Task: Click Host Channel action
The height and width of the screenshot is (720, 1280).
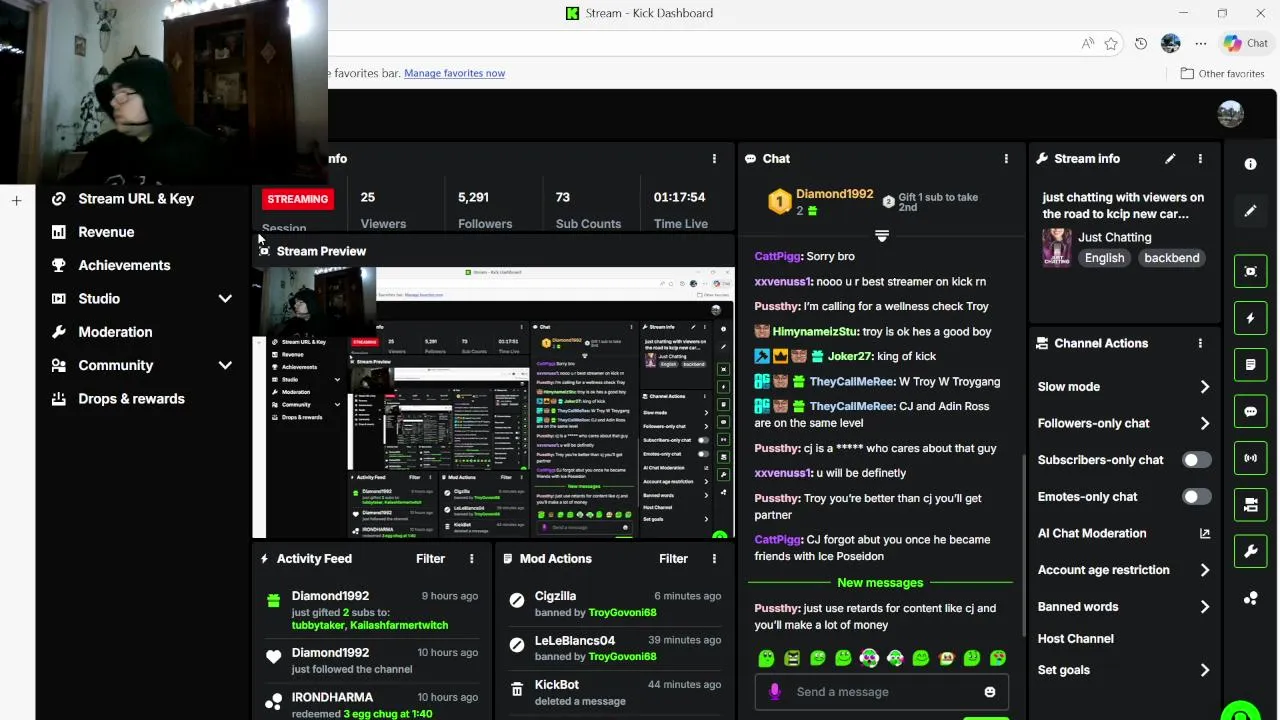Action: coord(1075,638)
